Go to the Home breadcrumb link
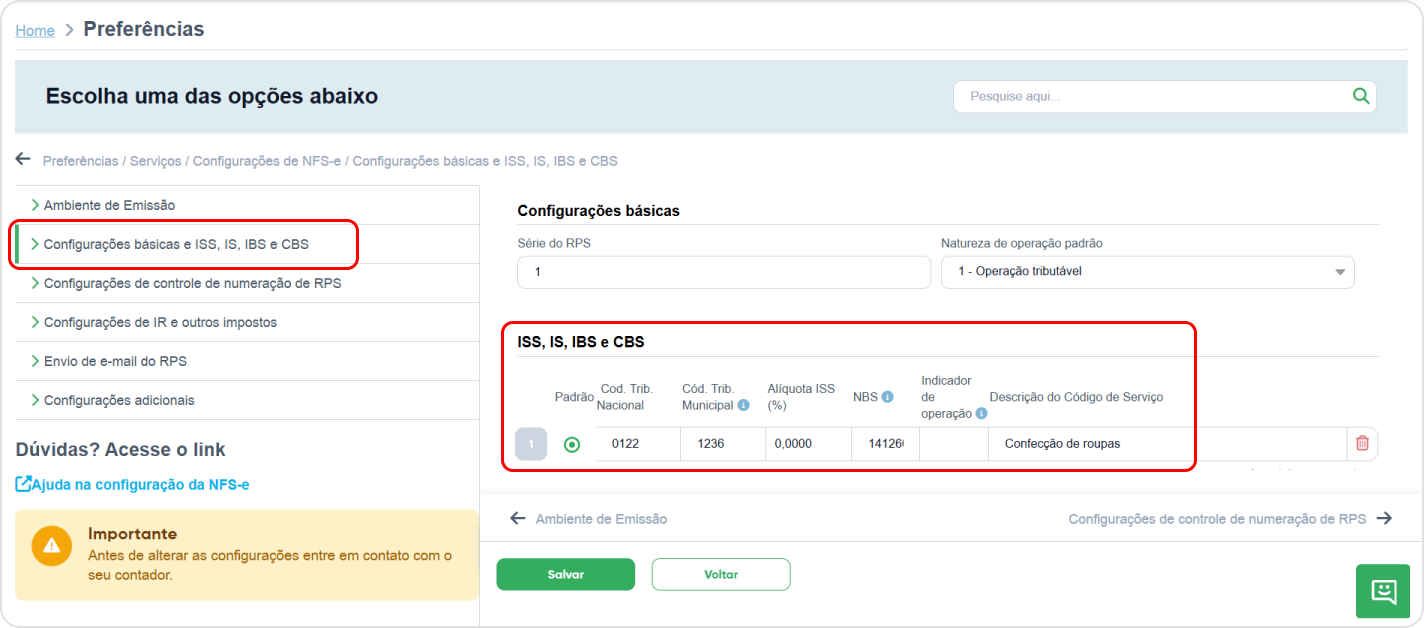 [35, 30]
